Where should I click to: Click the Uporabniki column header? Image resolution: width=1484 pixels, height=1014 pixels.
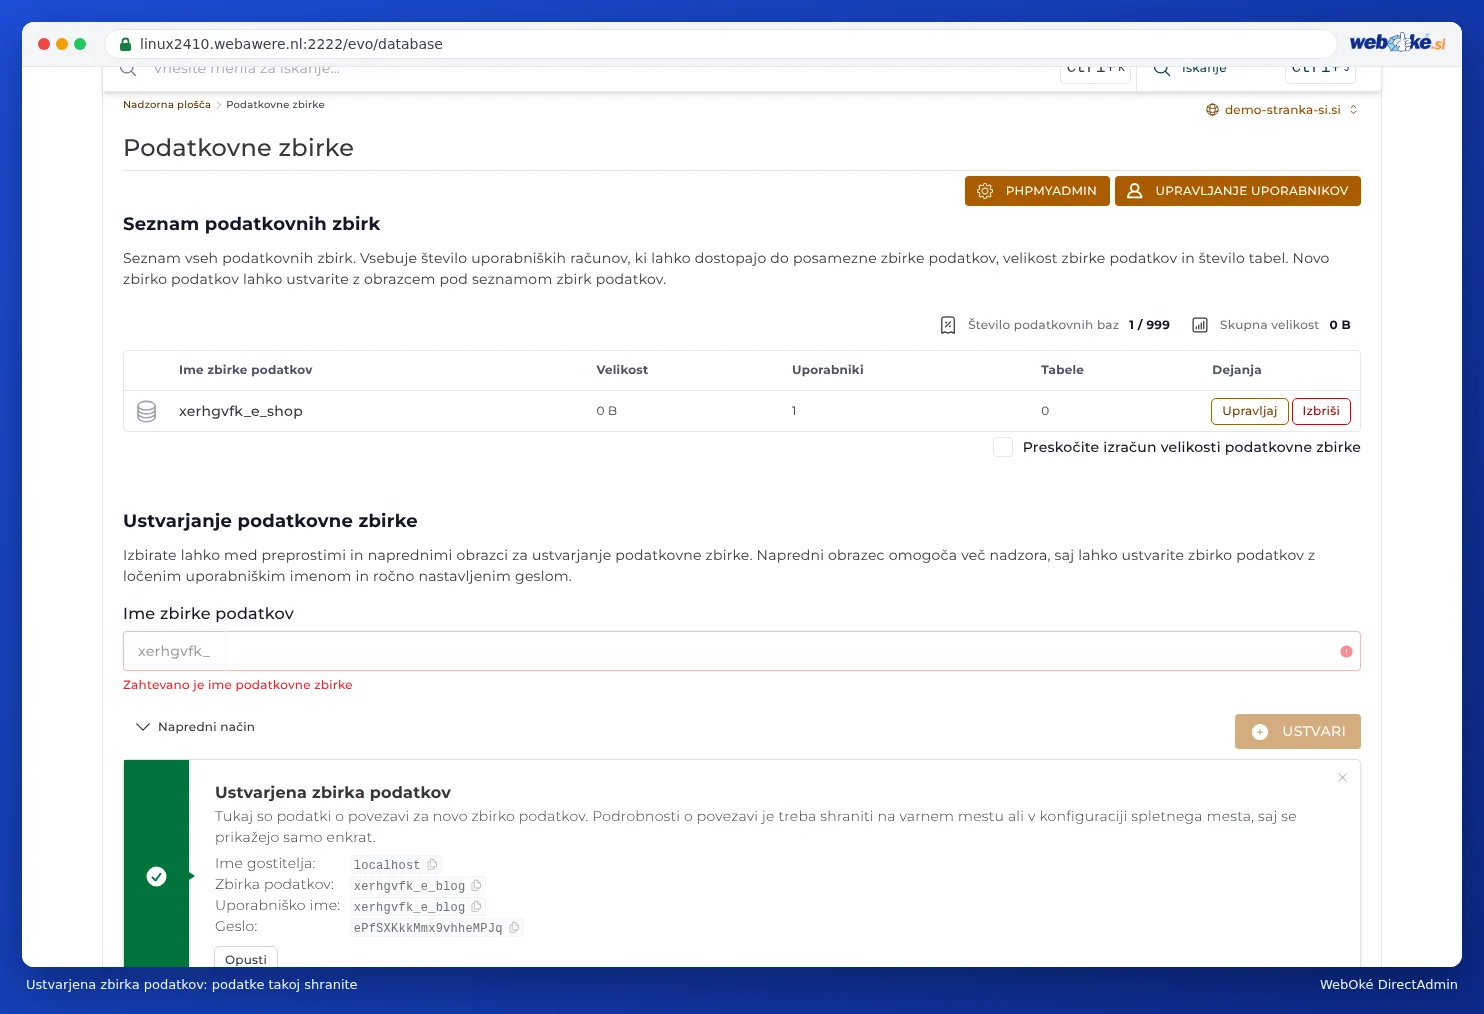pyautogui.click(x=828, y=370)
